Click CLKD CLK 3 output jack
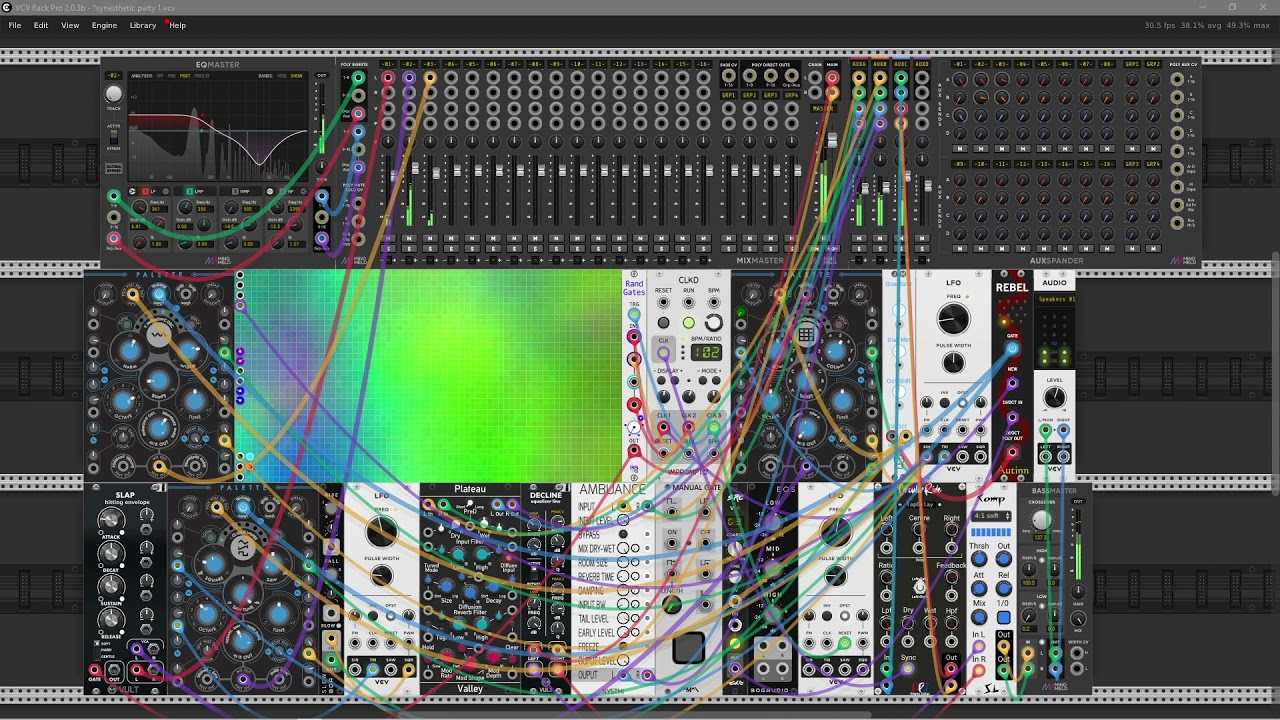 point(714,427)
